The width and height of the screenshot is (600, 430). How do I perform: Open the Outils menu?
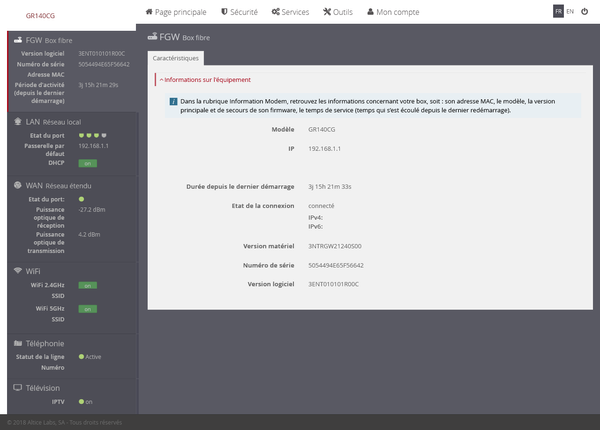339,12
